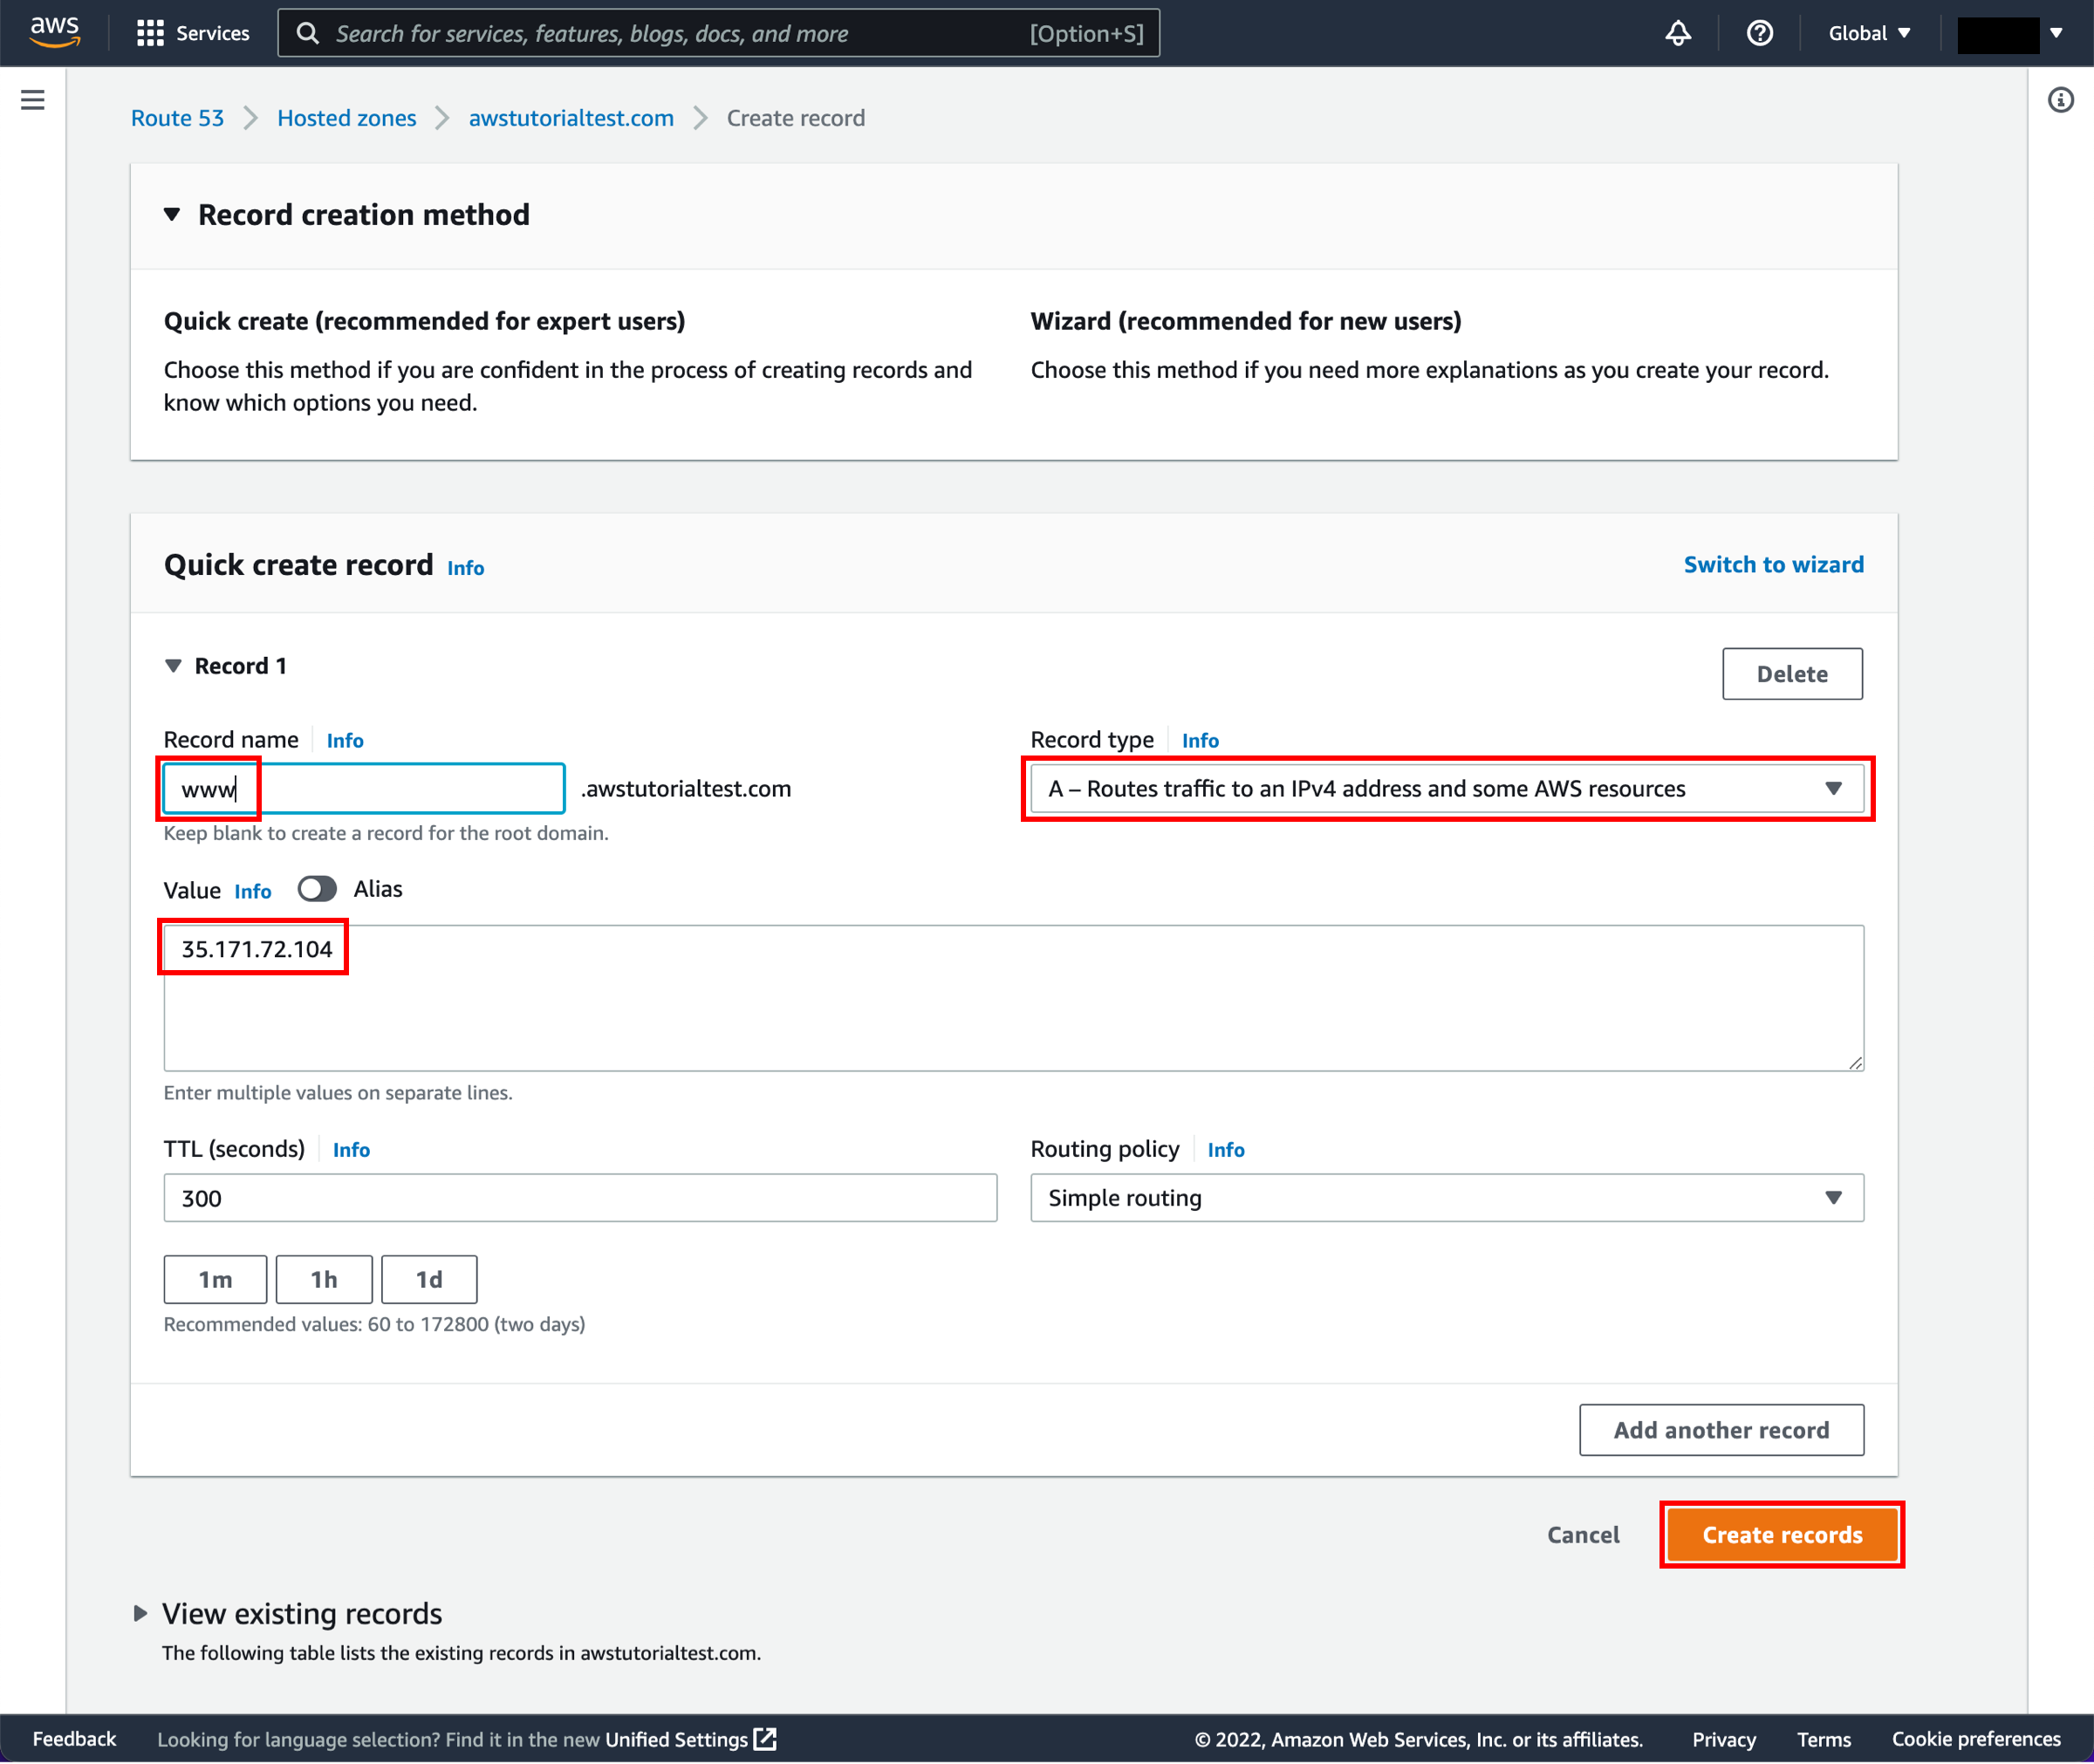
Task: Open Info next to Value
Action: click(x=253, y=892)
